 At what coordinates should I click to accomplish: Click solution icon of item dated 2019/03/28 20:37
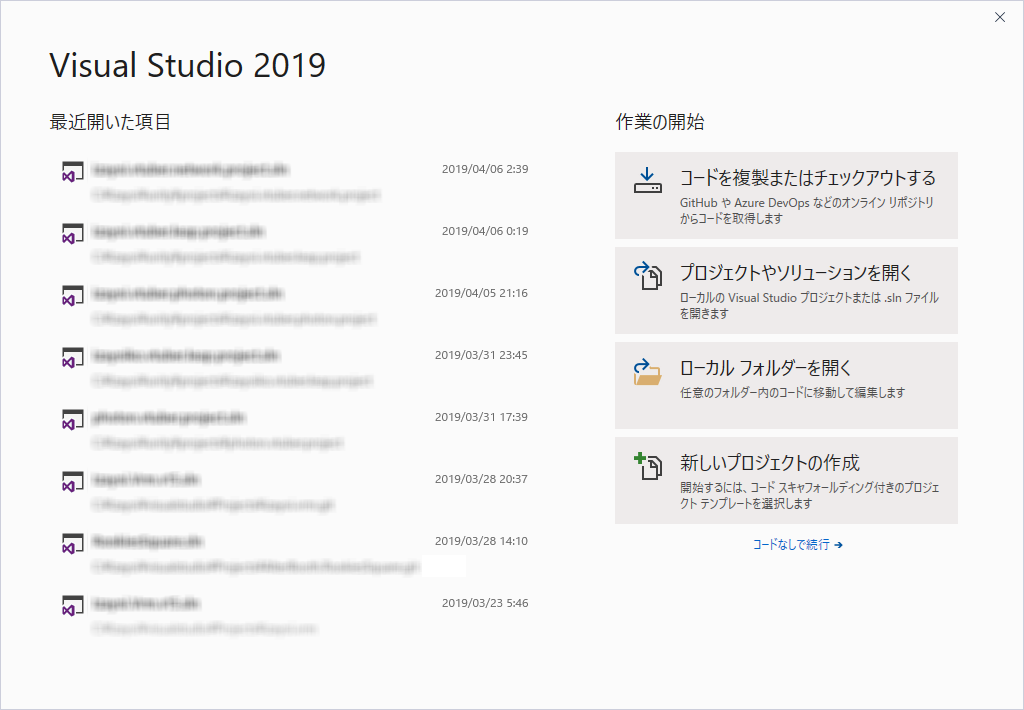[x=72, y=482]
